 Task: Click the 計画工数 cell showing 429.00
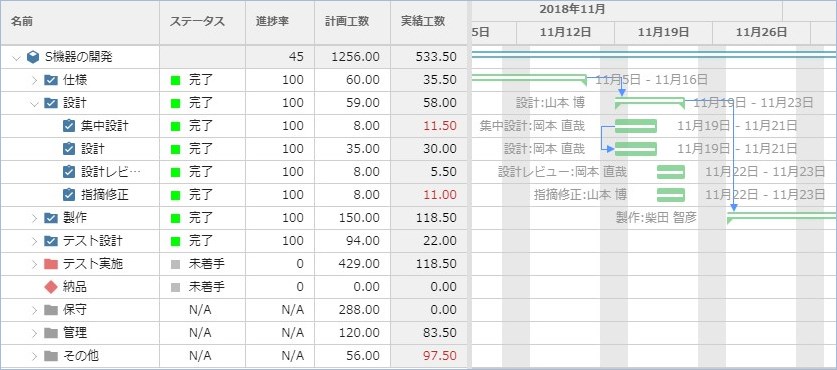(x=352, y=264)
